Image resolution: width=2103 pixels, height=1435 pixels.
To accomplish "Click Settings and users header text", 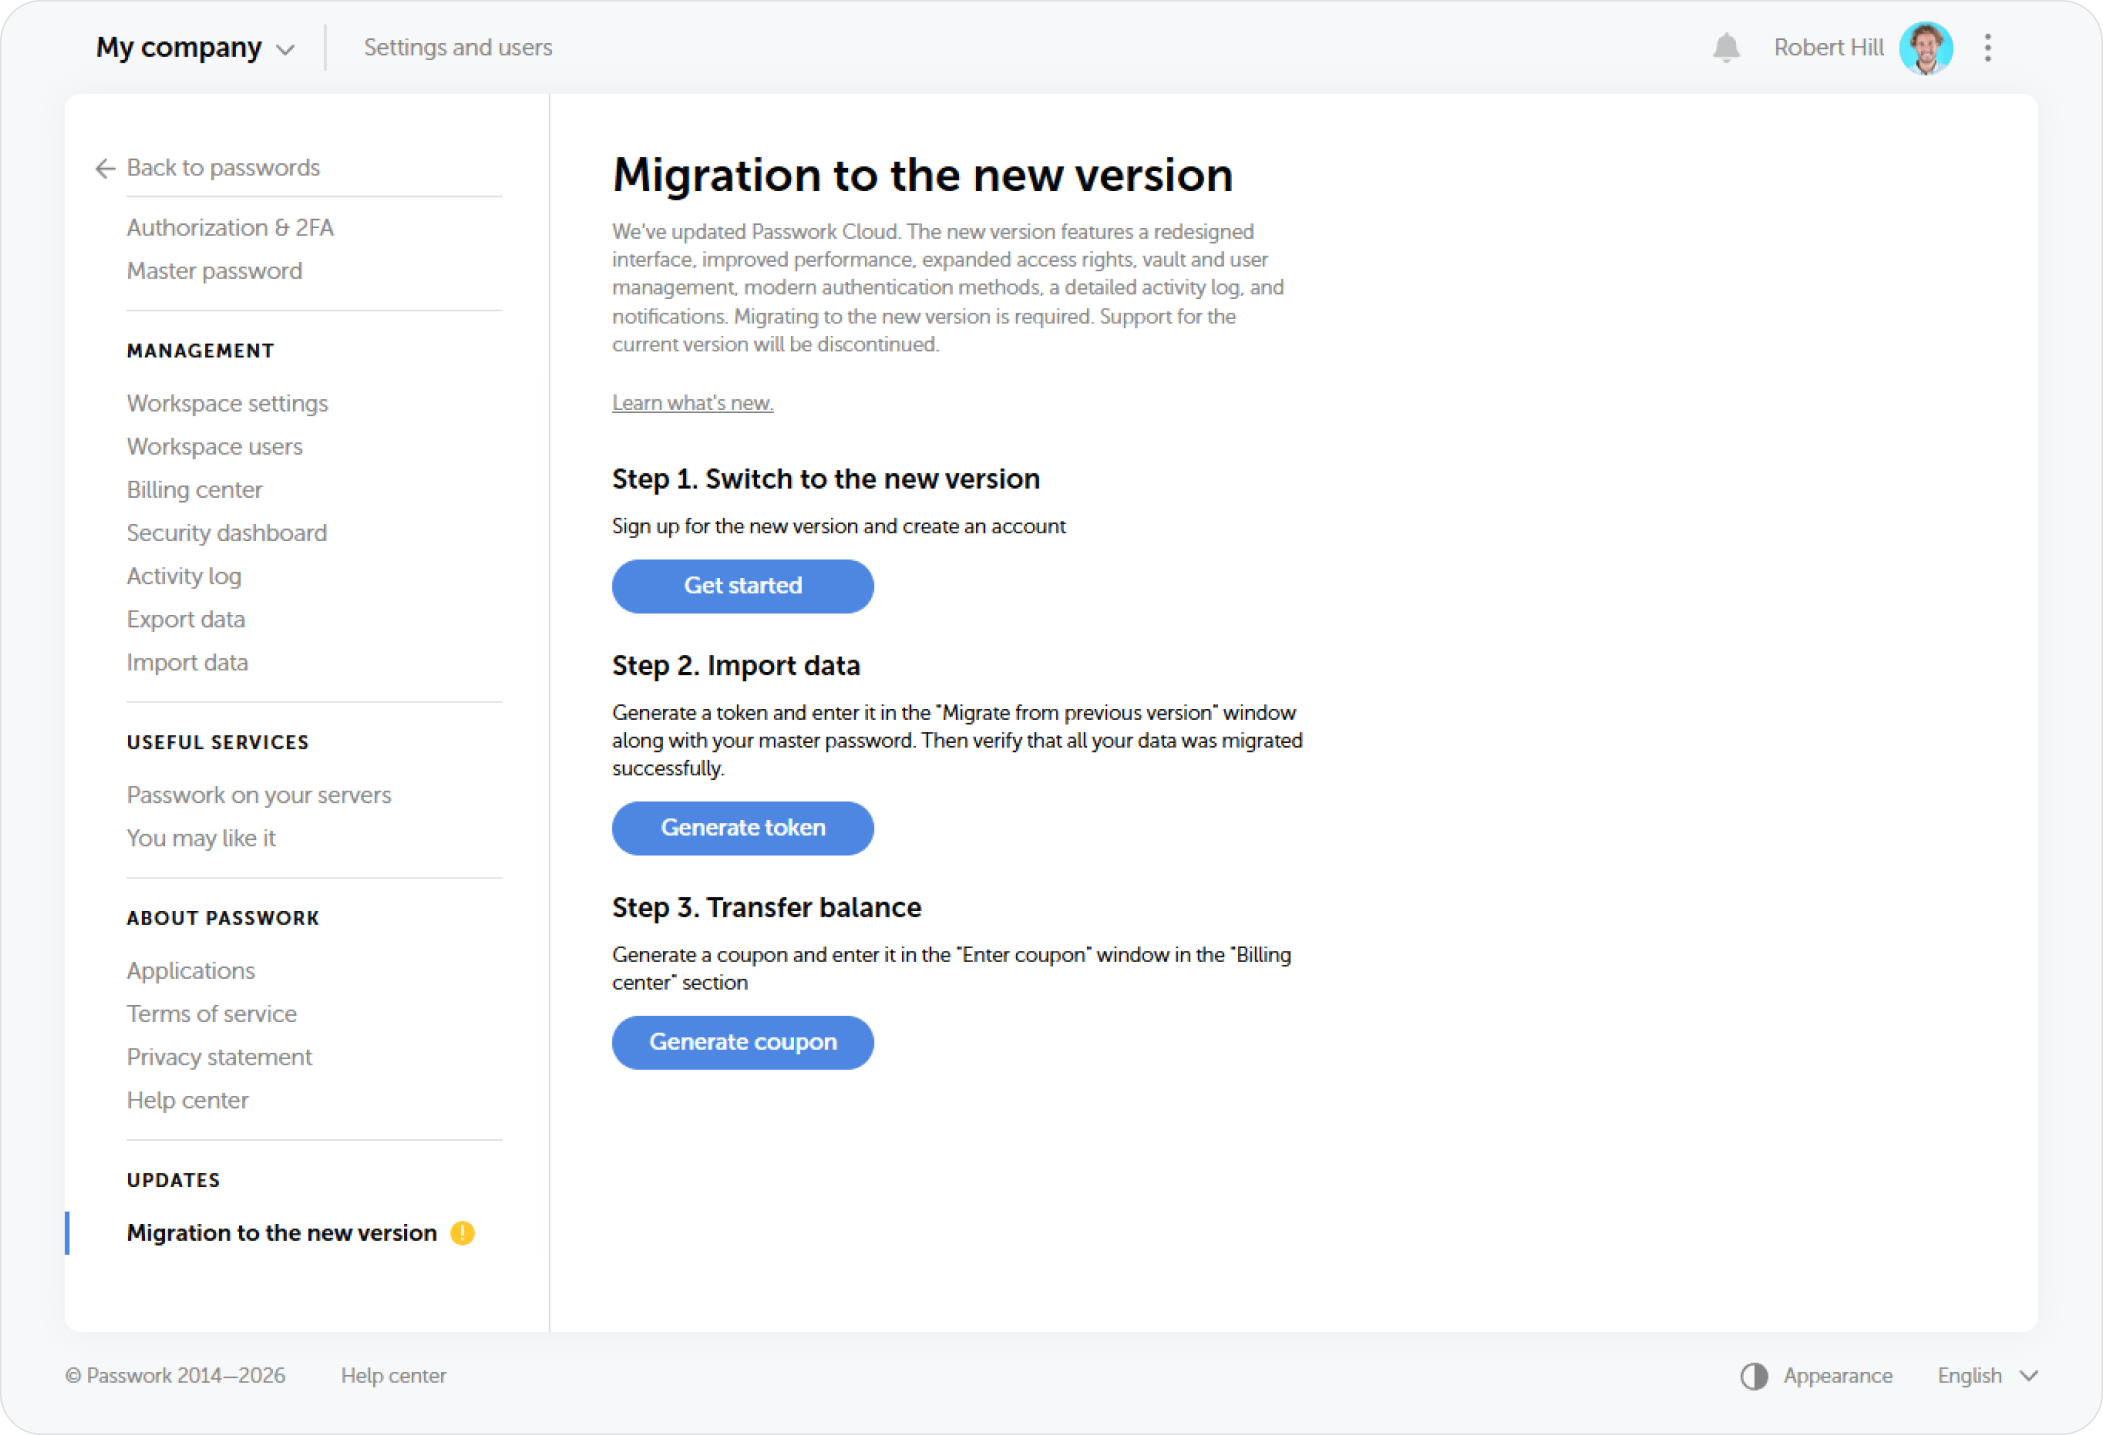I will (x=457, y=48).
